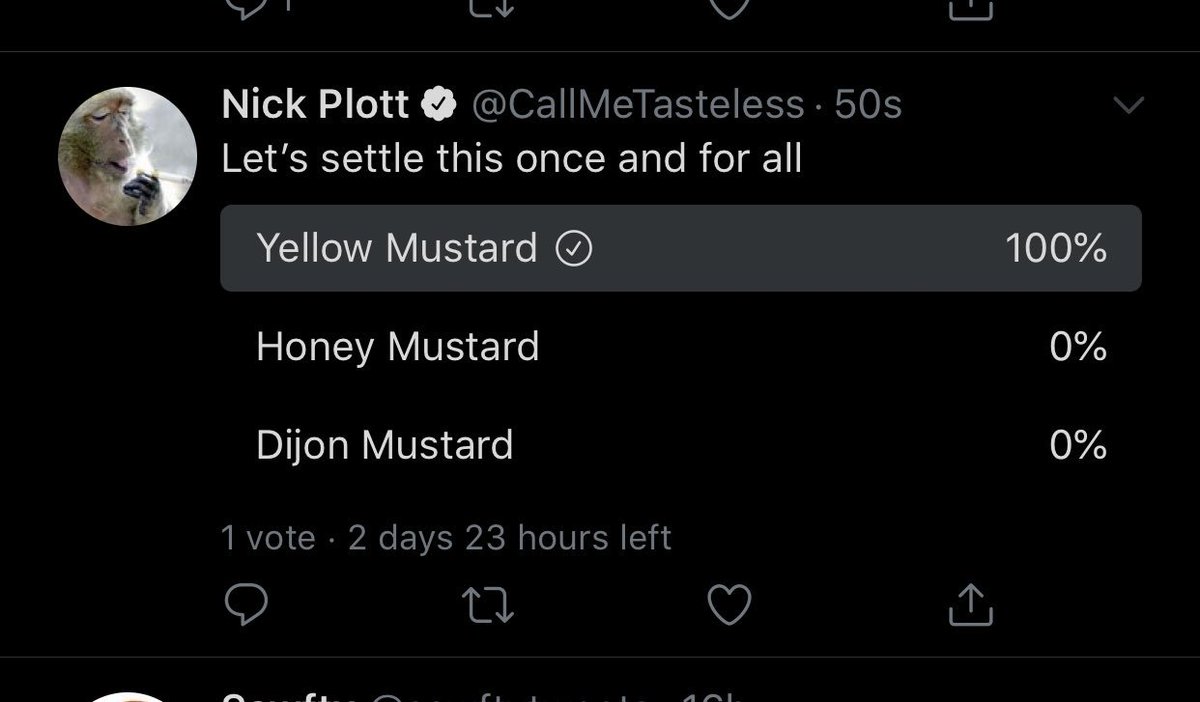Choose the Honey Mustard poll option

[x=680, y=347]
